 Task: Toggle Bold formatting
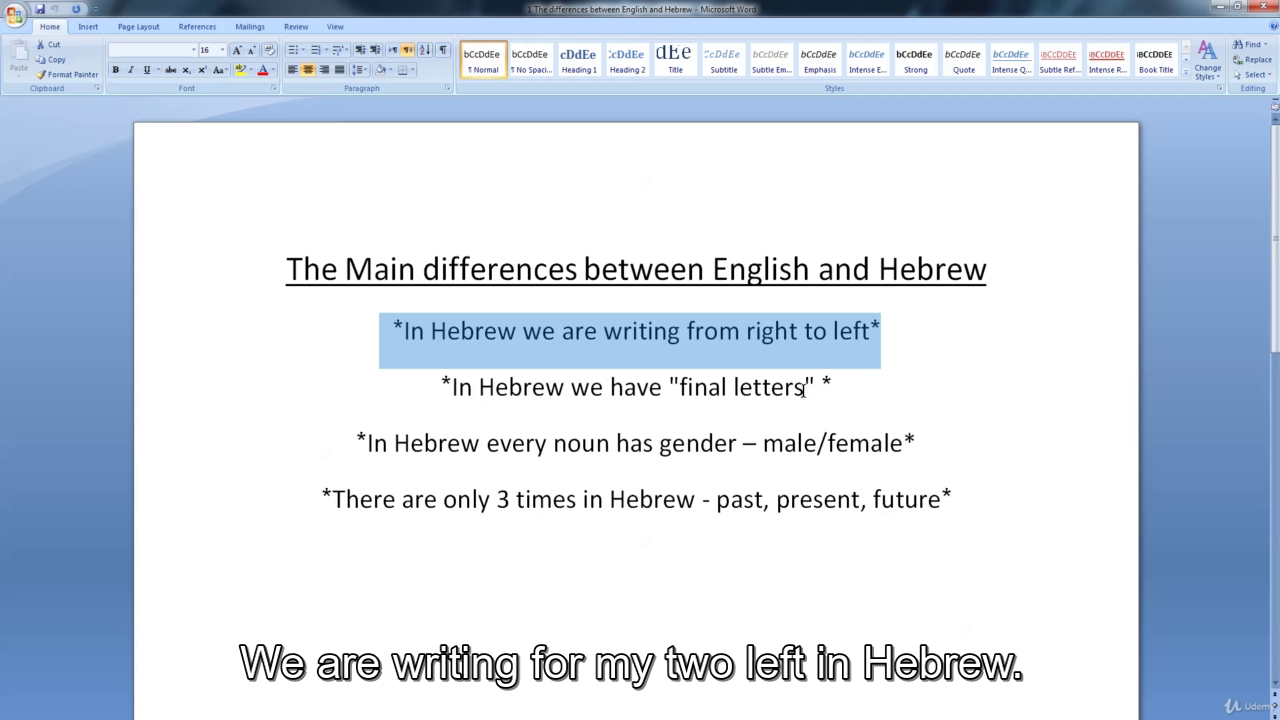point(115,70)
